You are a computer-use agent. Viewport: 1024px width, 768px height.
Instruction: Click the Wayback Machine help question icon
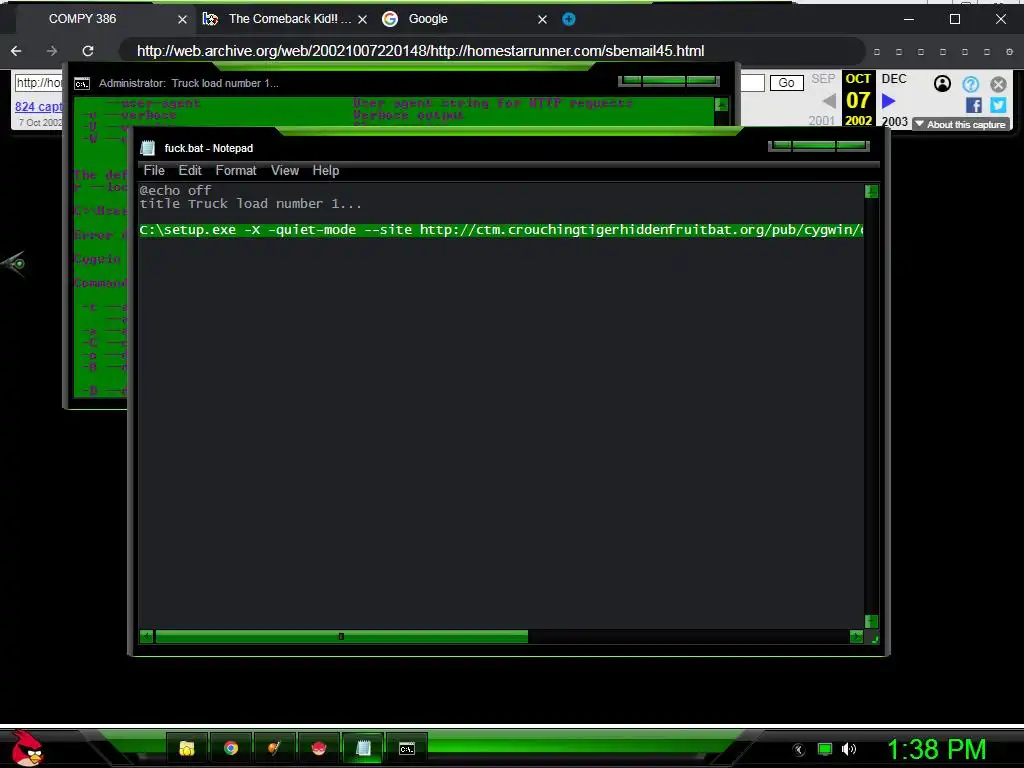click(x=970, y=84)
